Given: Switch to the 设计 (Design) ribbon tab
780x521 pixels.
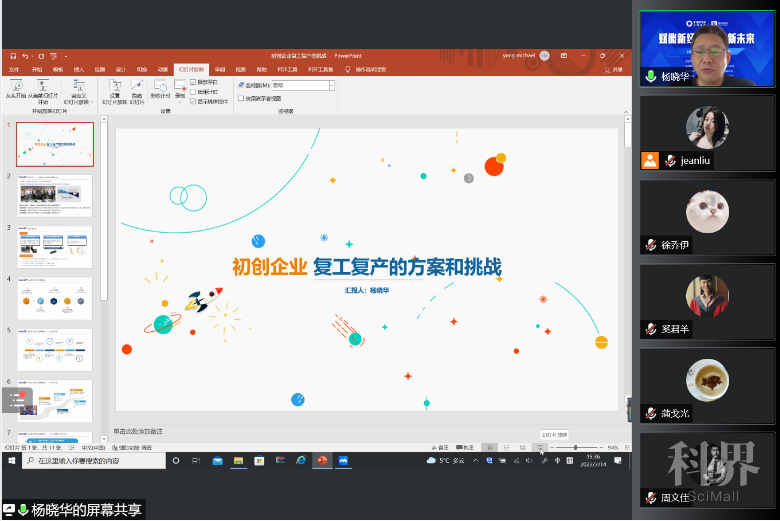Looking at the screenshot, I should [120, 70].
